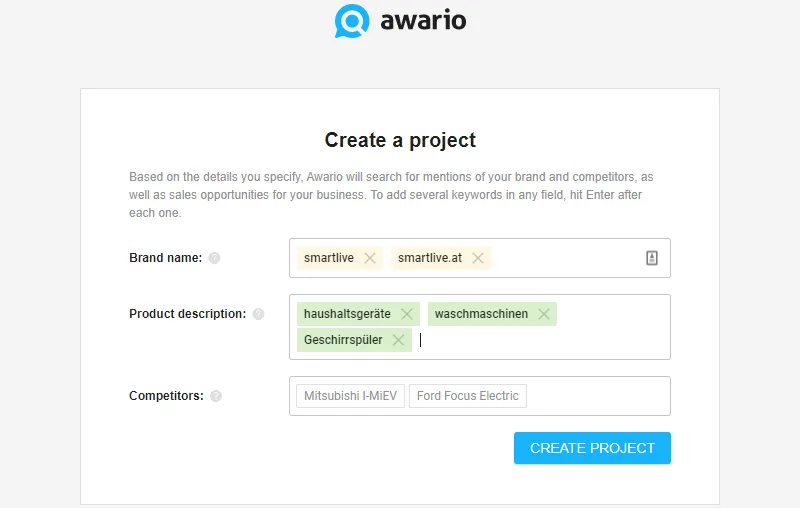Click the Create Project button
This screenshot has width=800, height=508.
click(592, 448)
